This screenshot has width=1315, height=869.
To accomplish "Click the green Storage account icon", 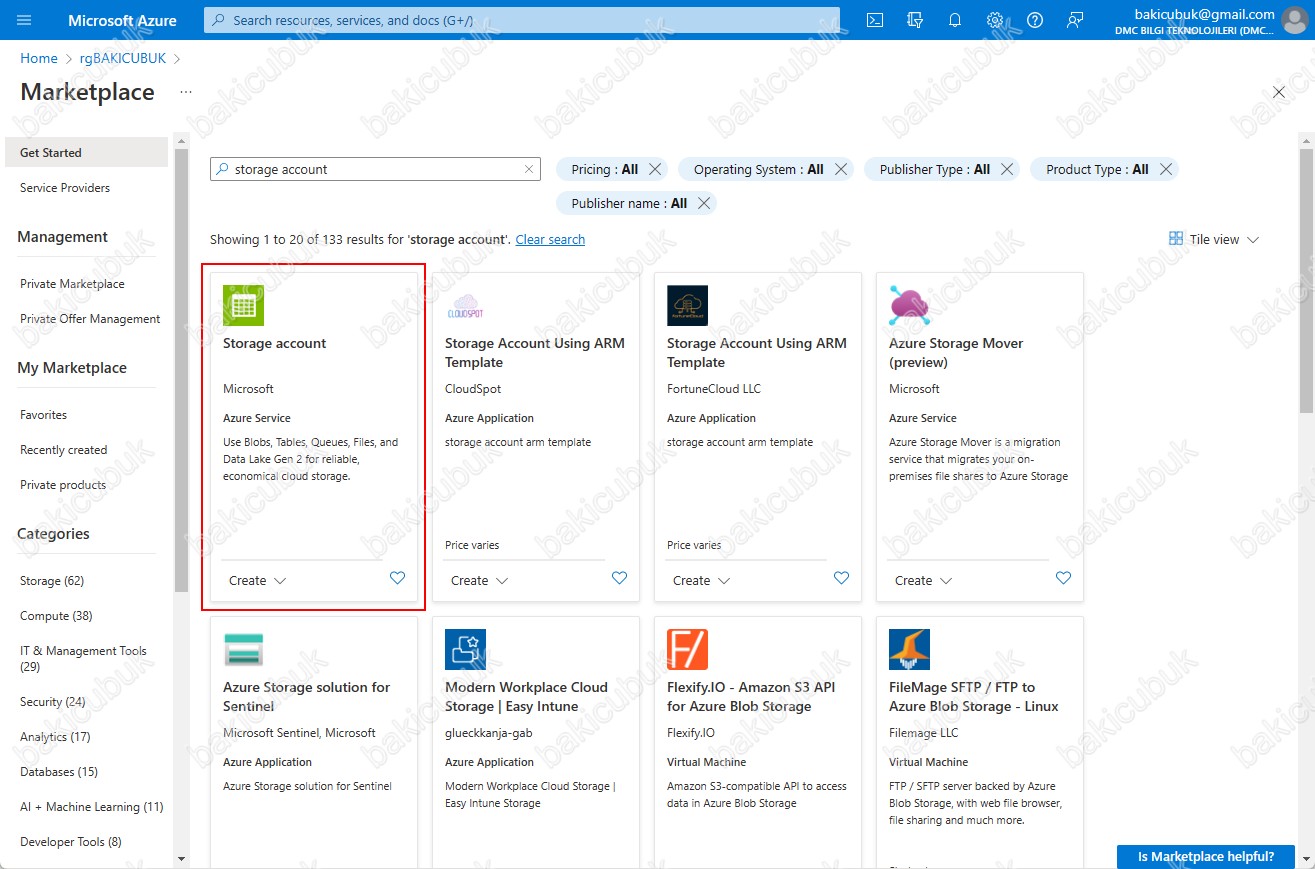I will 243,306.
